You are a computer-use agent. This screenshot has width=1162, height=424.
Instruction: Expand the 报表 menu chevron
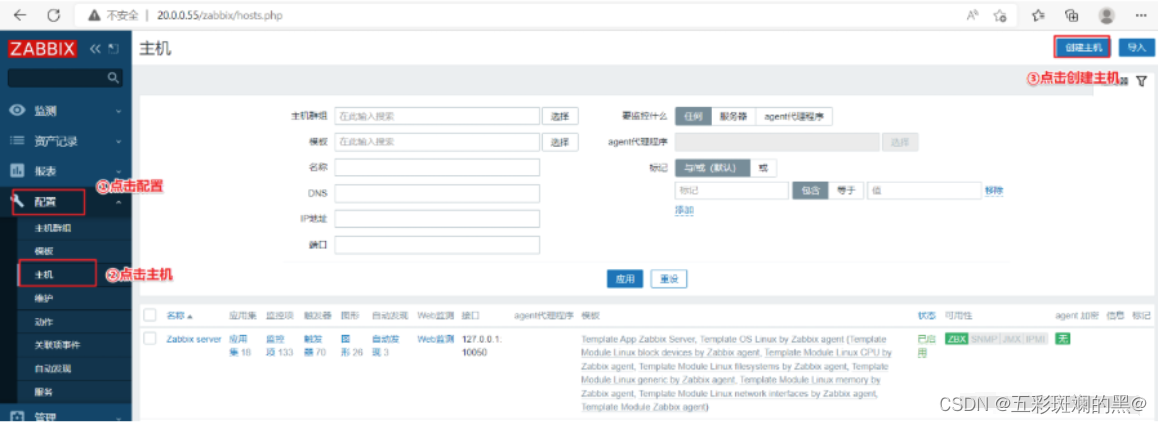[x=119, y=171]
